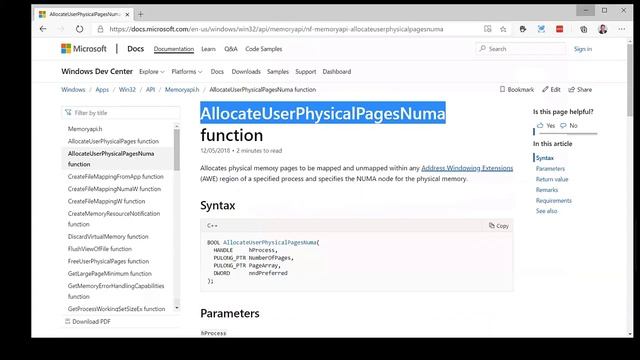The width and height of the screenshot is (640, 360).
Task: Click the browser address bar
Action: coord(276,29)
